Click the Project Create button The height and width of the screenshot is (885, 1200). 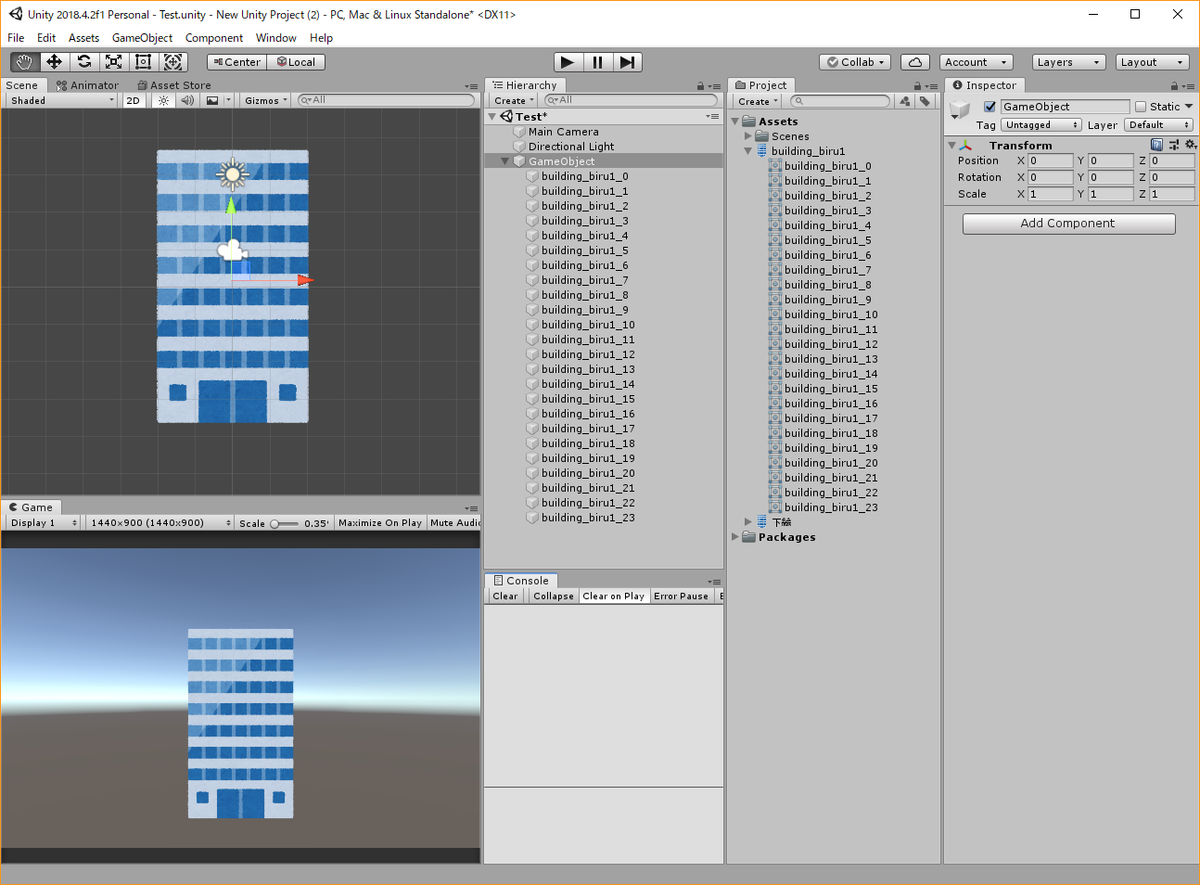pyautogui.click(x=758, y=101)
